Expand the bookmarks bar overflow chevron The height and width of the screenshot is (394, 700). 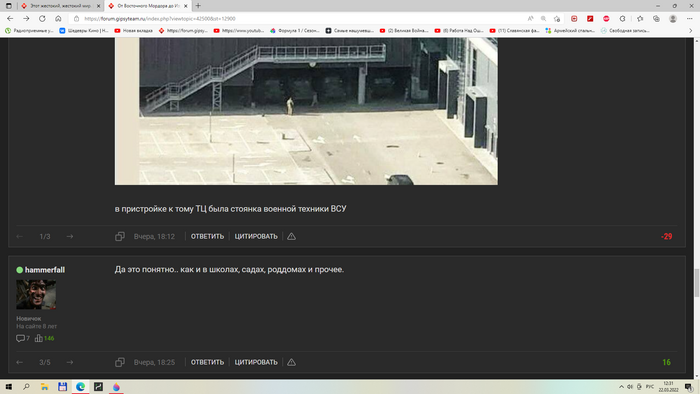pos(690,31)
